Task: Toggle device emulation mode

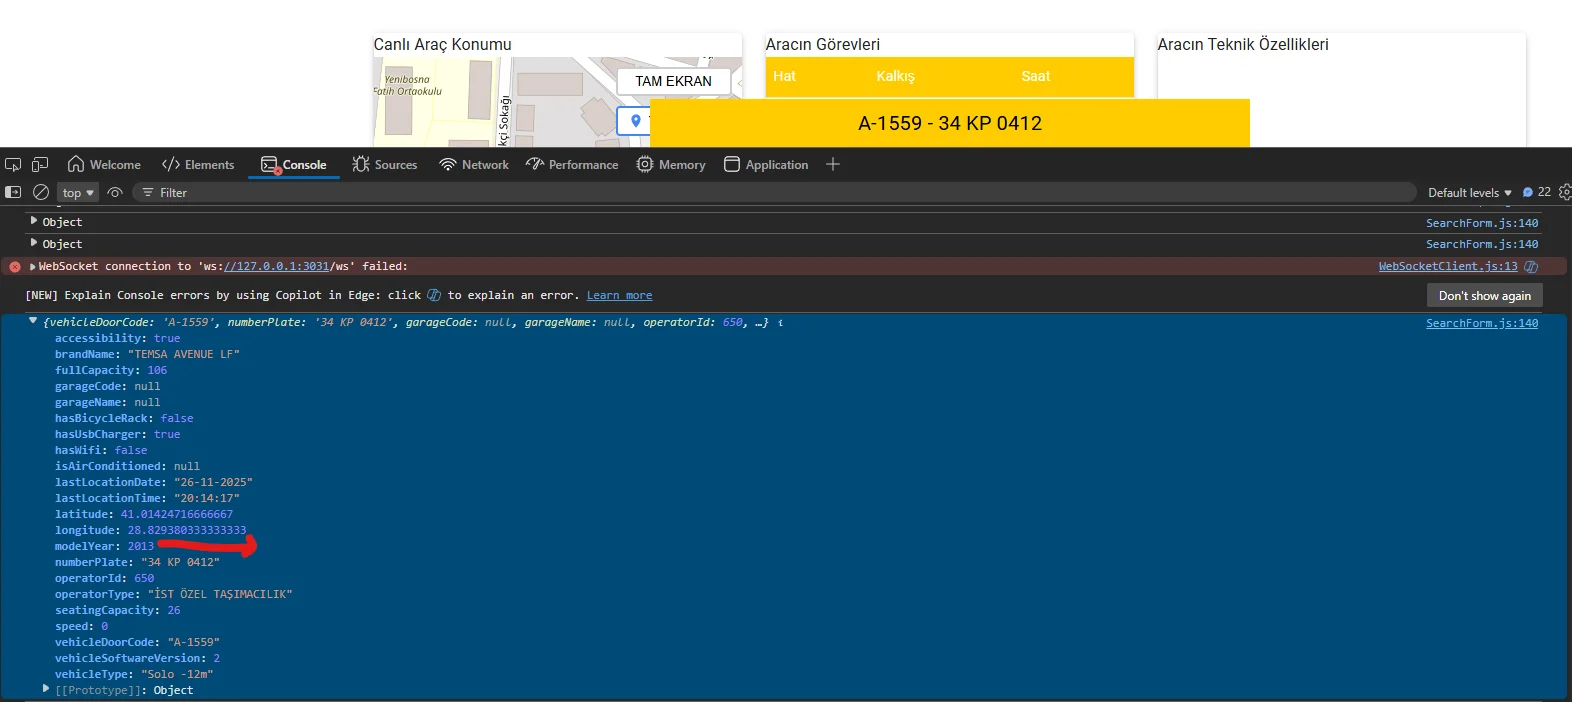Action: [40, 165]
